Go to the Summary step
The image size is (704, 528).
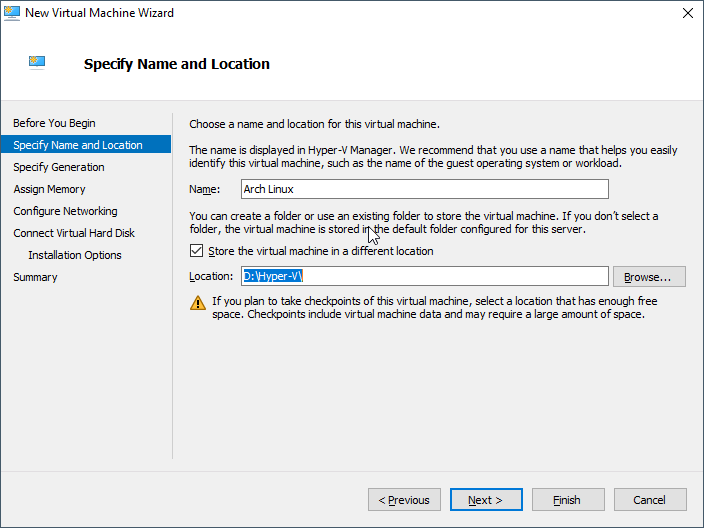(x=35, y=277)
